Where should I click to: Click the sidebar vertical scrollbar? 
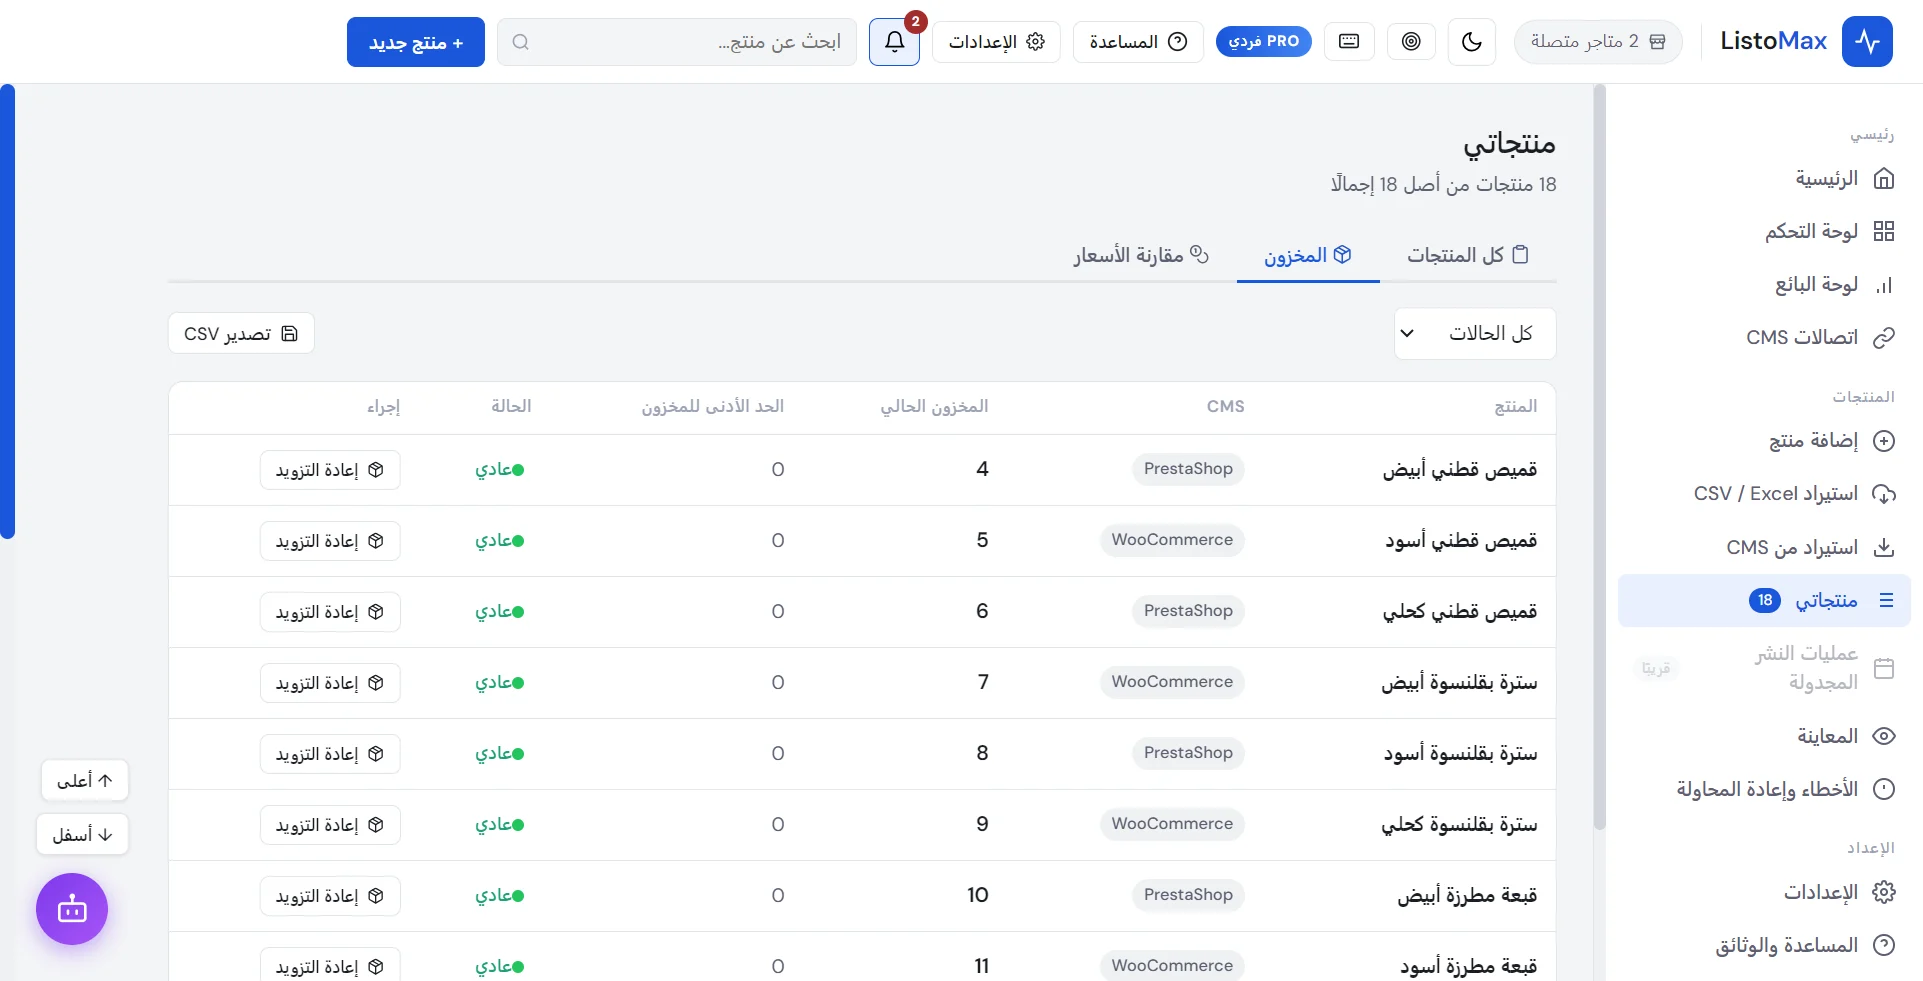(x=1600, y=458)
